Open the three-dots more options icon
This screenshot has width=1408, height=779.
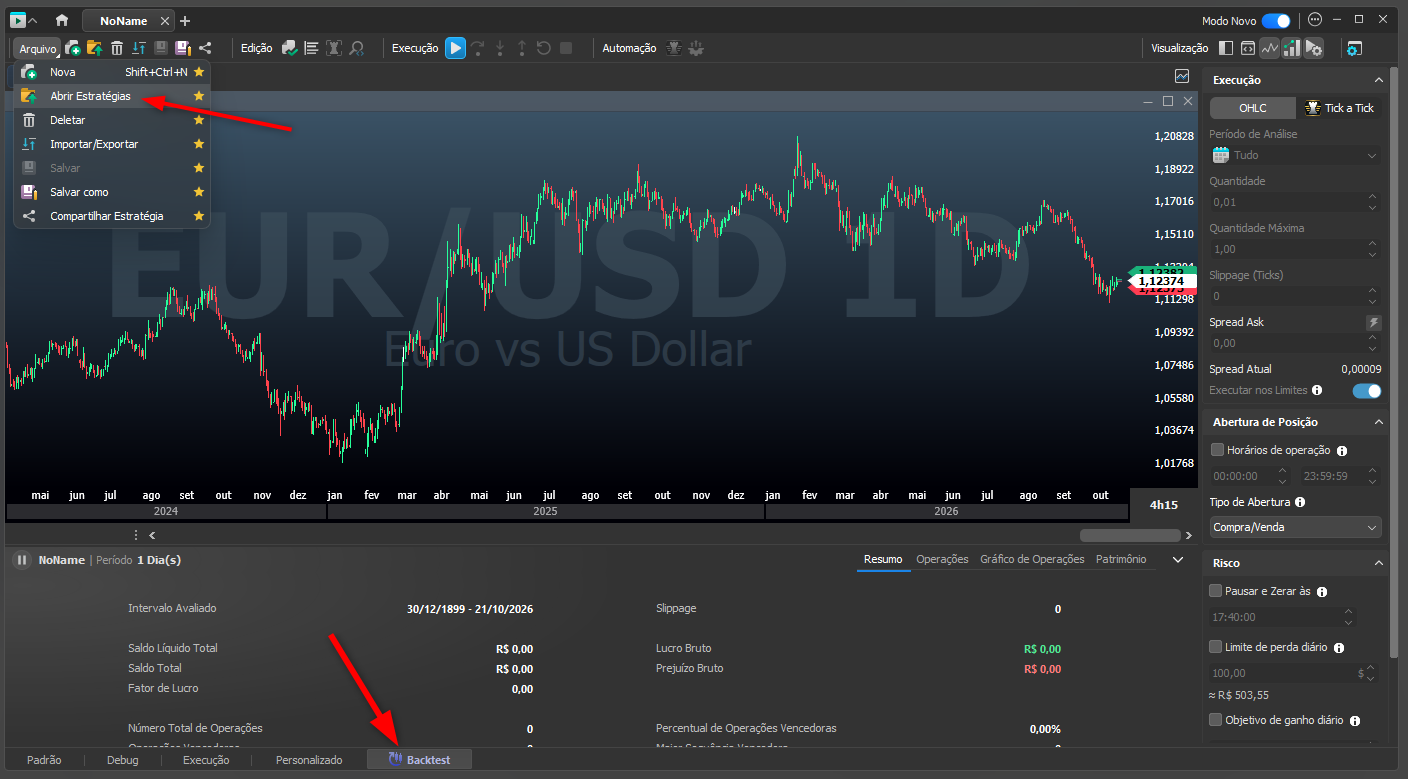point(1315,20)
